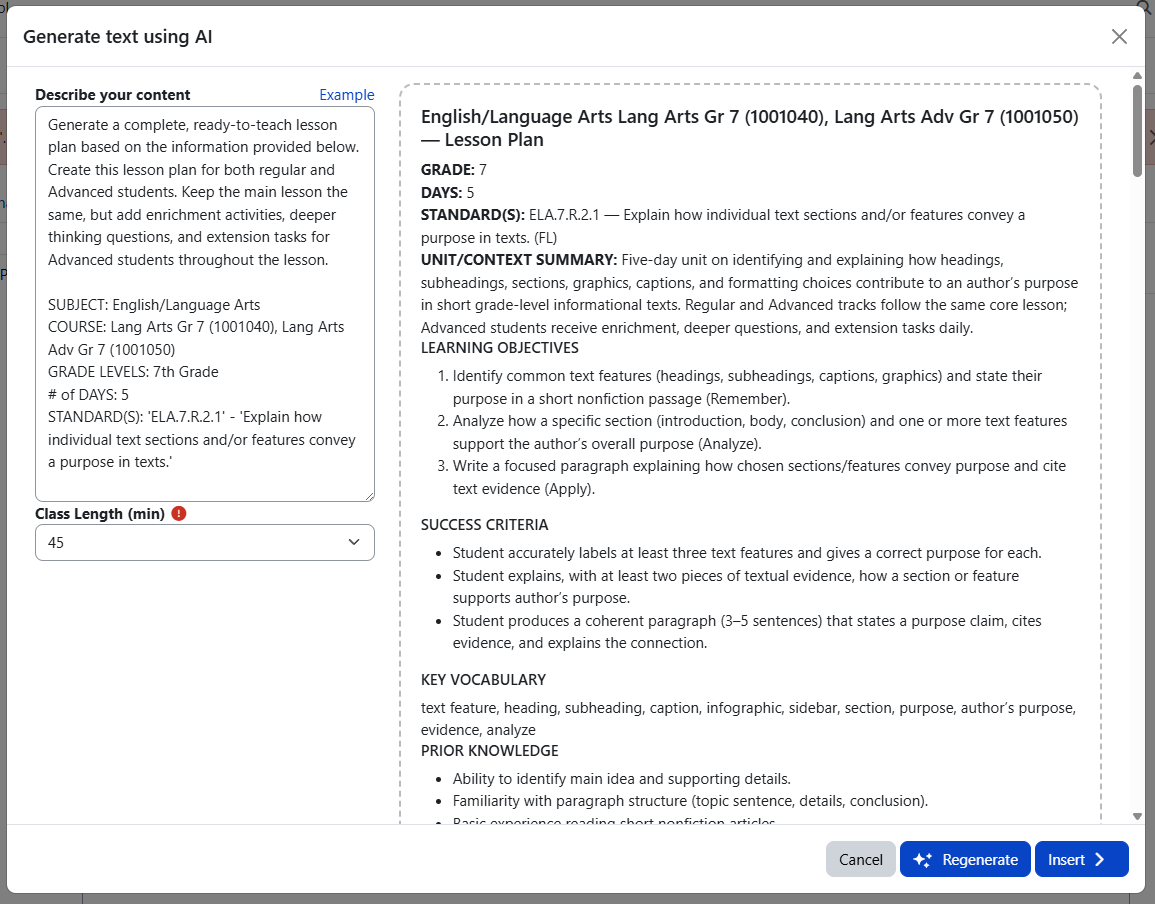Click the red error icon beside Class Length
This screenshot has width=1155, height=904.
[x=179, y=513]
